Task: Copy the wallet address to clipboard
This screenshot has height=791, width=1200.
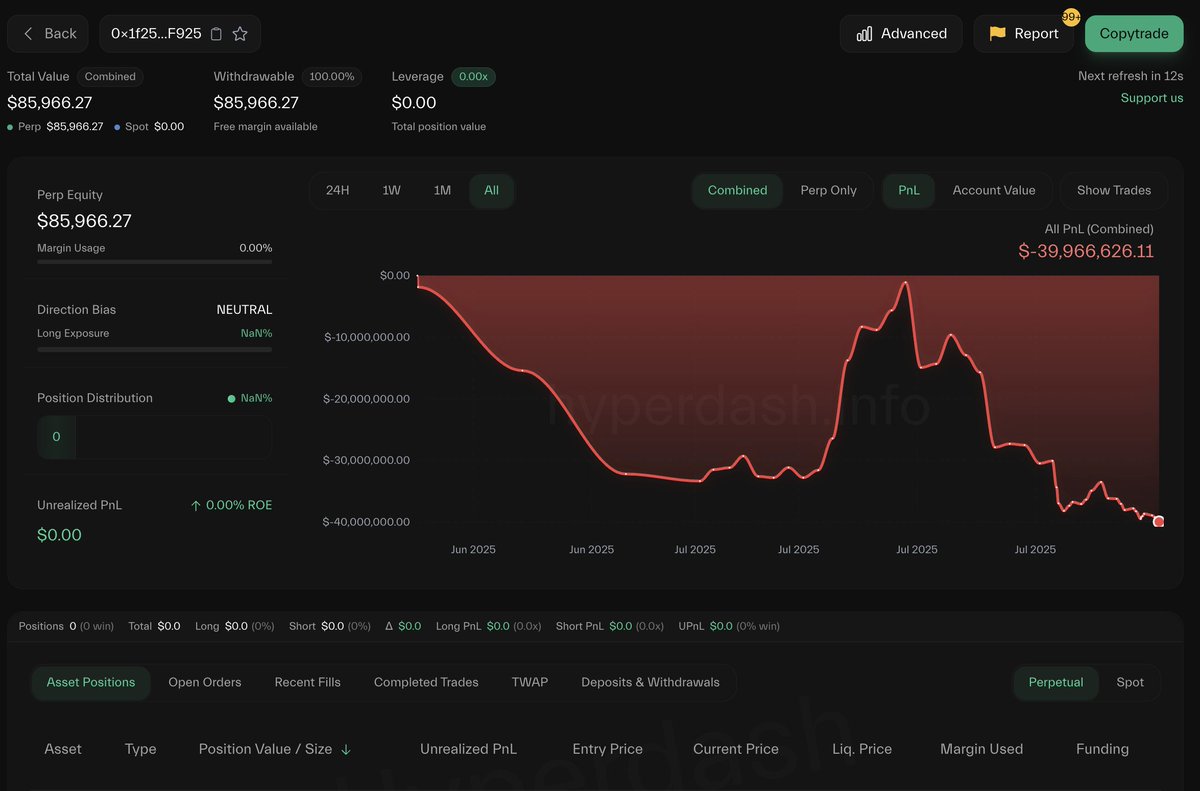Action: 216,33
